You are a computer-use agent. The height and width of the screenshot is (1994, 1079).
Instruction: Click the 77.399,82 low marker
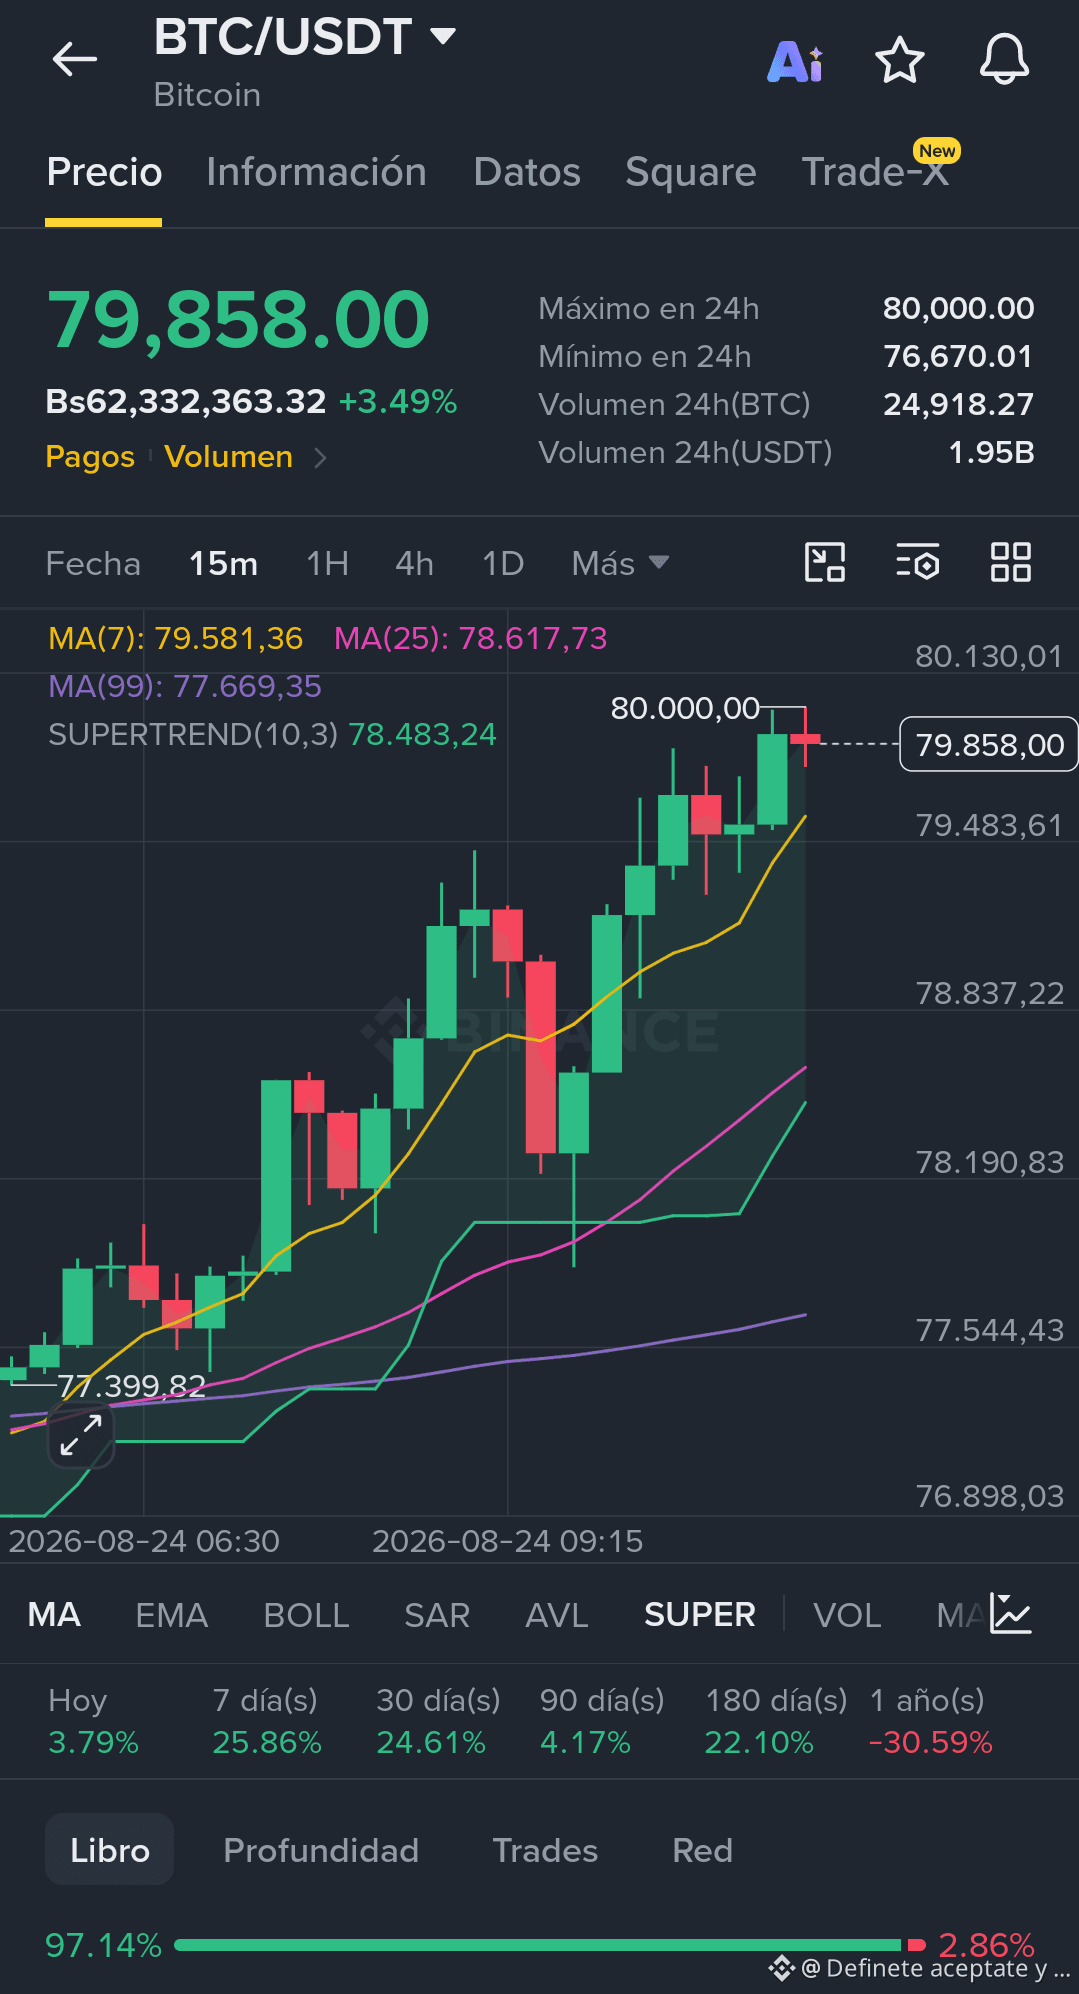[131, 1386]
